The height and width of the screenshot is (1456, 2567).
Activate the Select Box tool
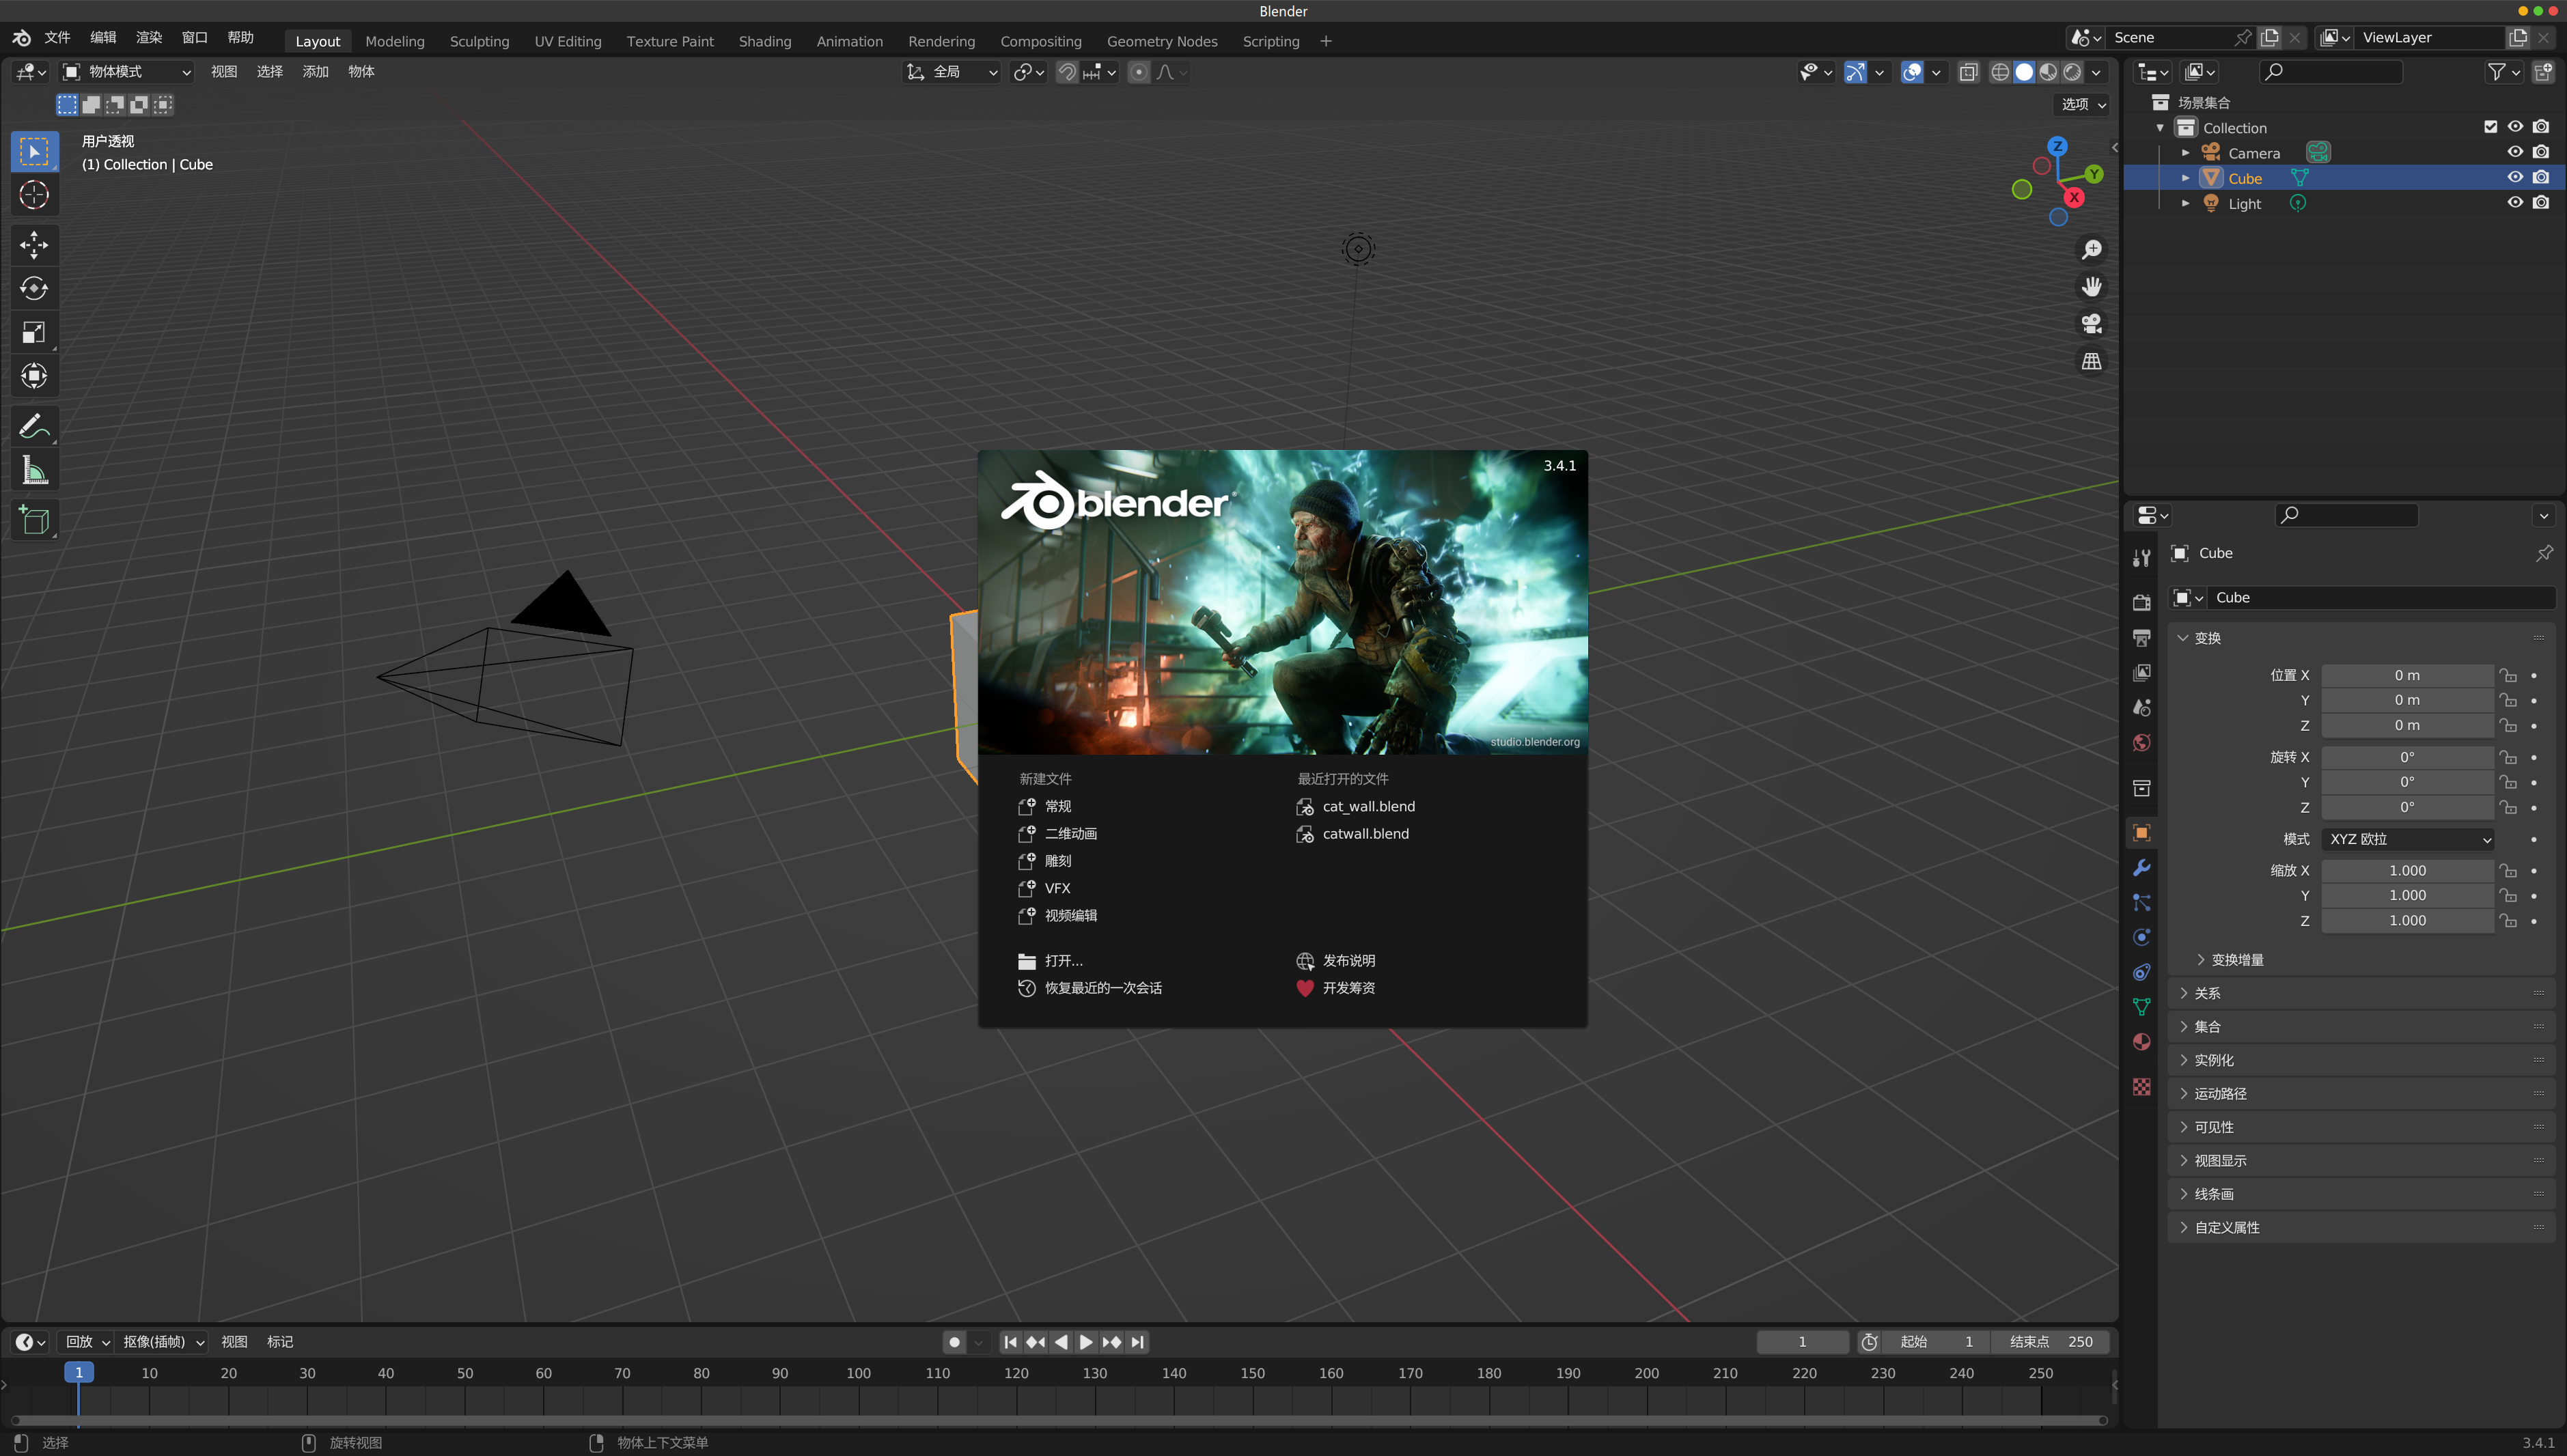[x=34, y=152]
